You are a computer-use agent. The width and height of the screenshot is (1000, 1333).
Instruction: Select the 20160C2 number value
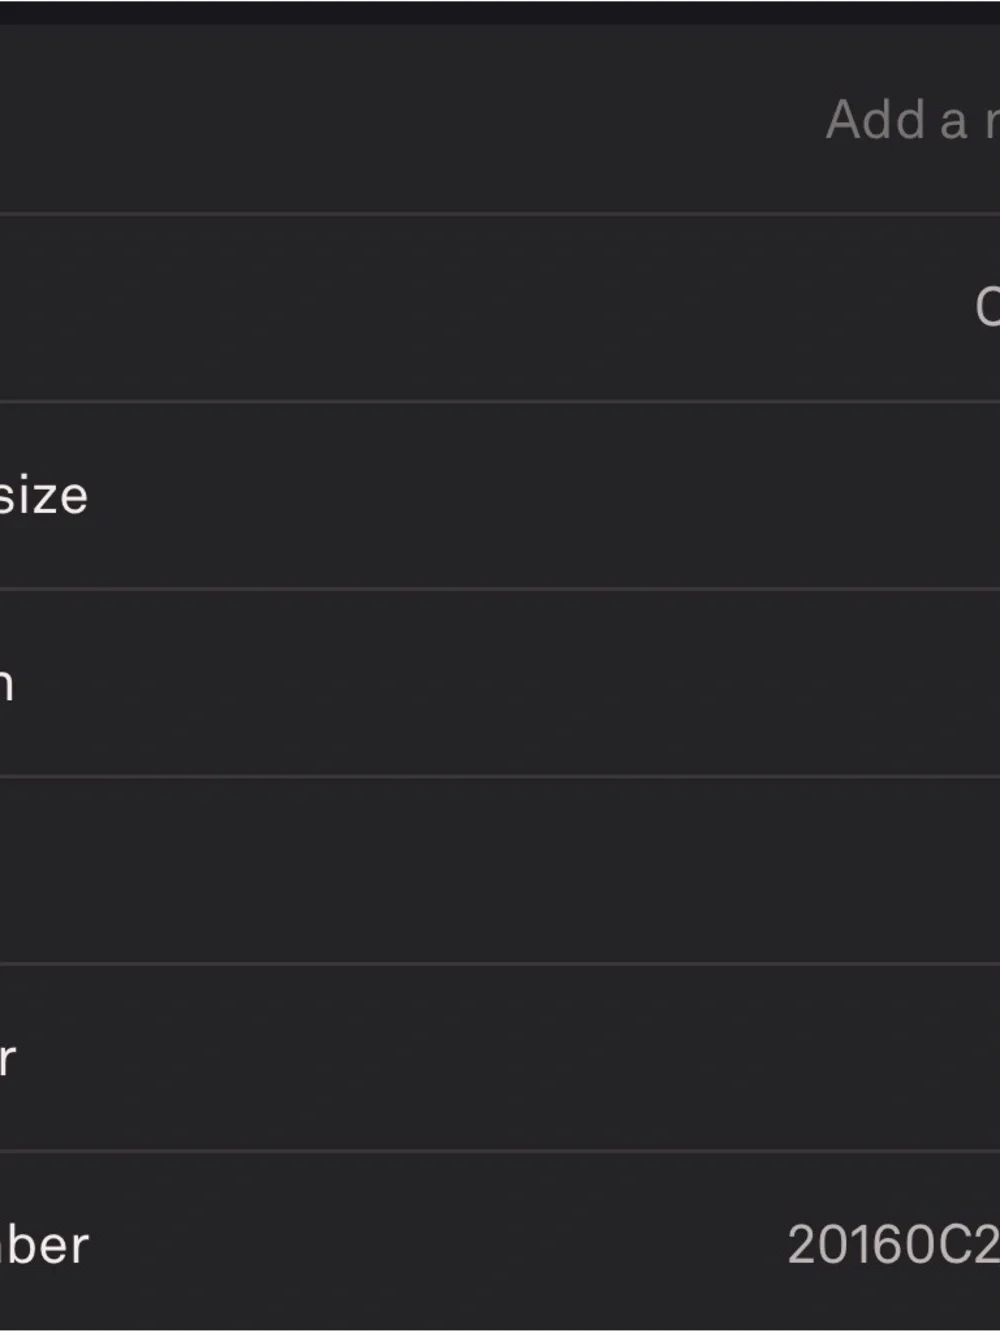point(893,1245)
